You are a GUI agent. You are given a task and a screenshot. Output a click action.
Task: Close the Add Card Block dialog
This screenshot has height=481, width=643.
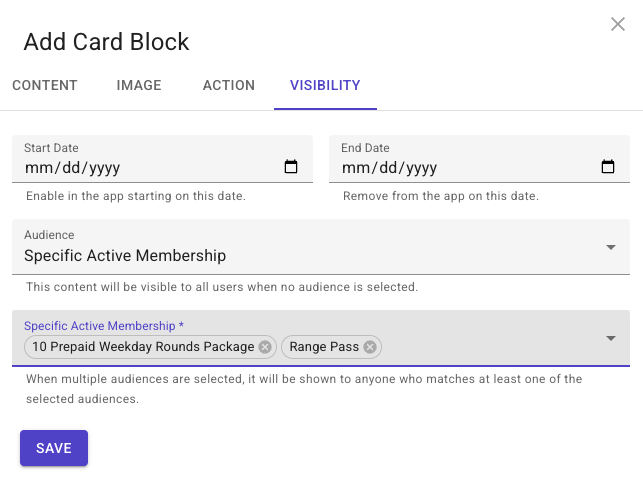[618, 24]
